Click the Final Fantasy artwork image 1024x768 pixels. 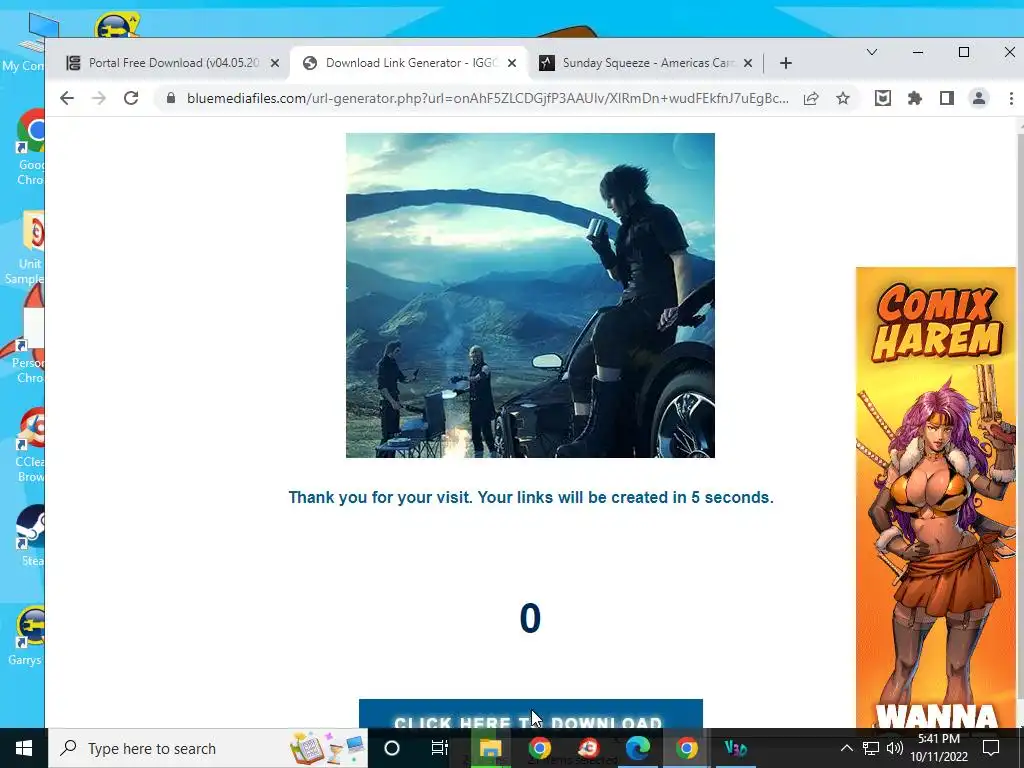(530, 295)
